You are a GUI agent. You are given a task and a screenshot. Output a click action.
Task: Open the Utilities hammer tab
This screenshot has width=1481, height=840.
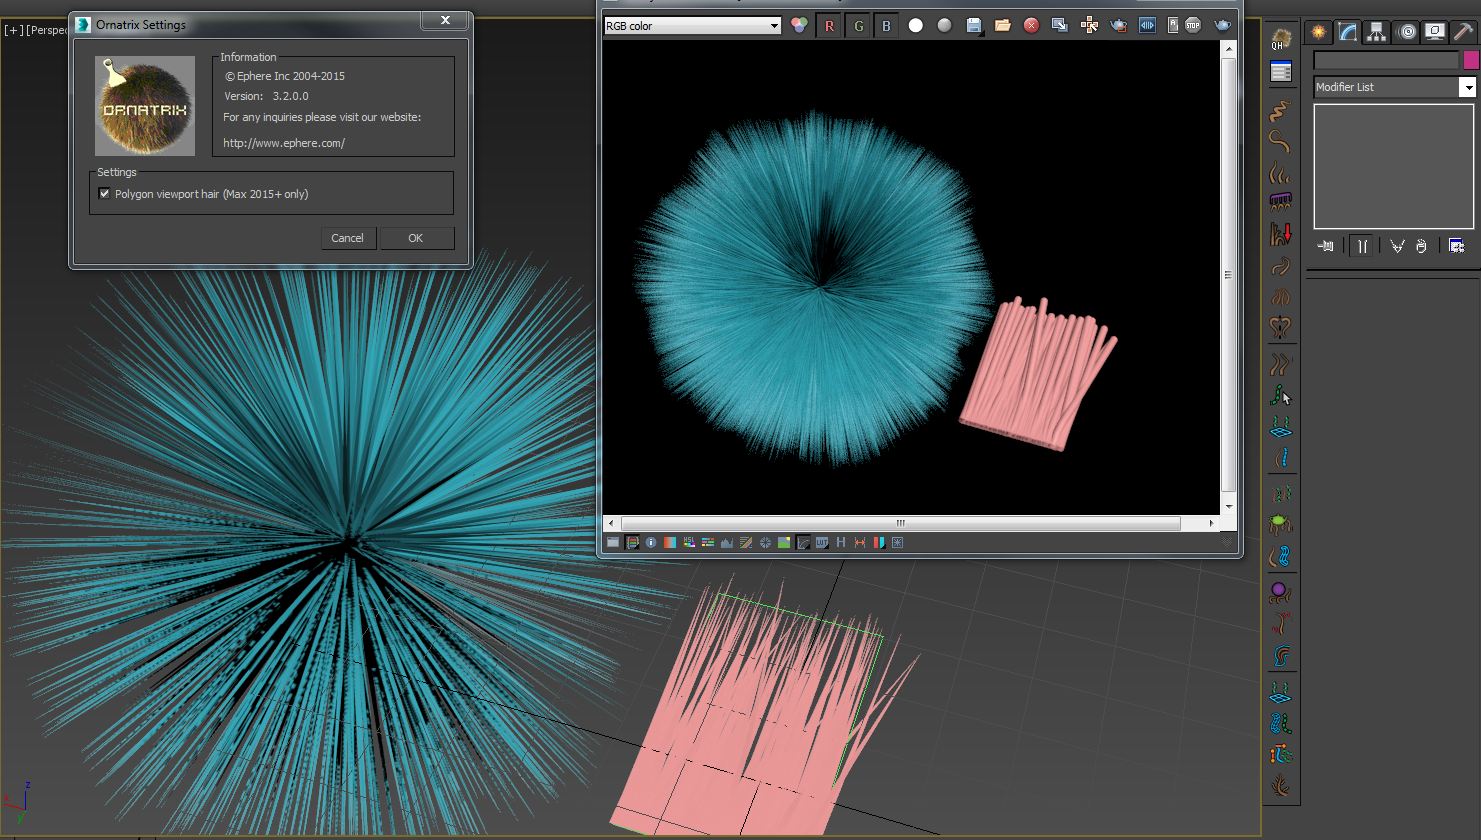click(1464, 32)
